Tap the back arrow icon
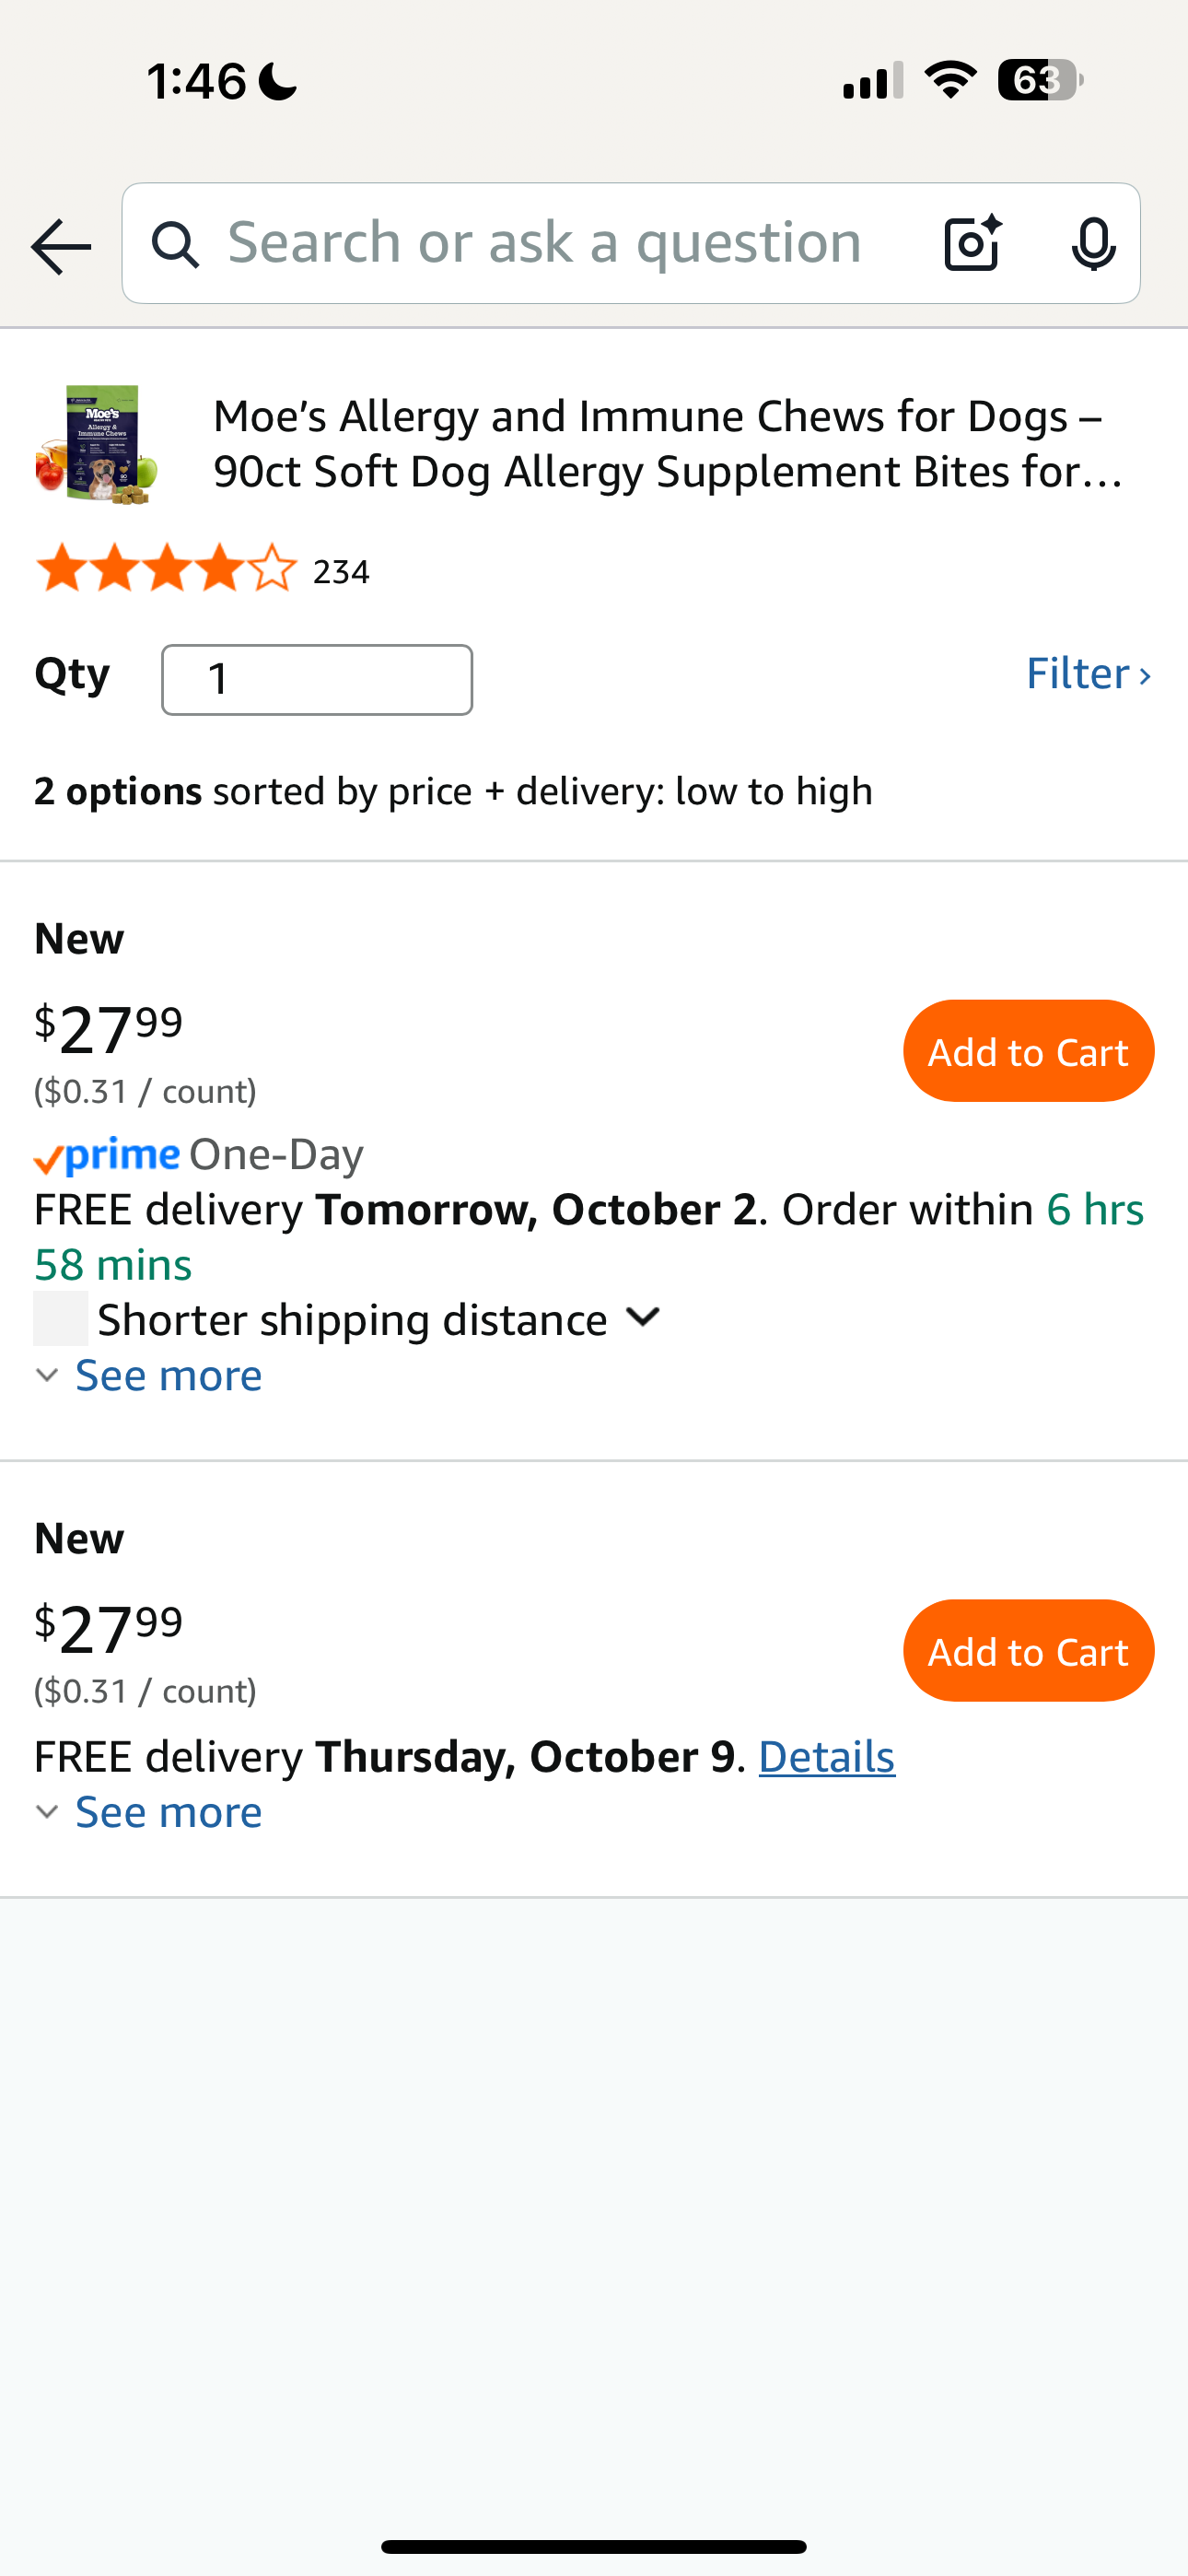 coord(61,246)
